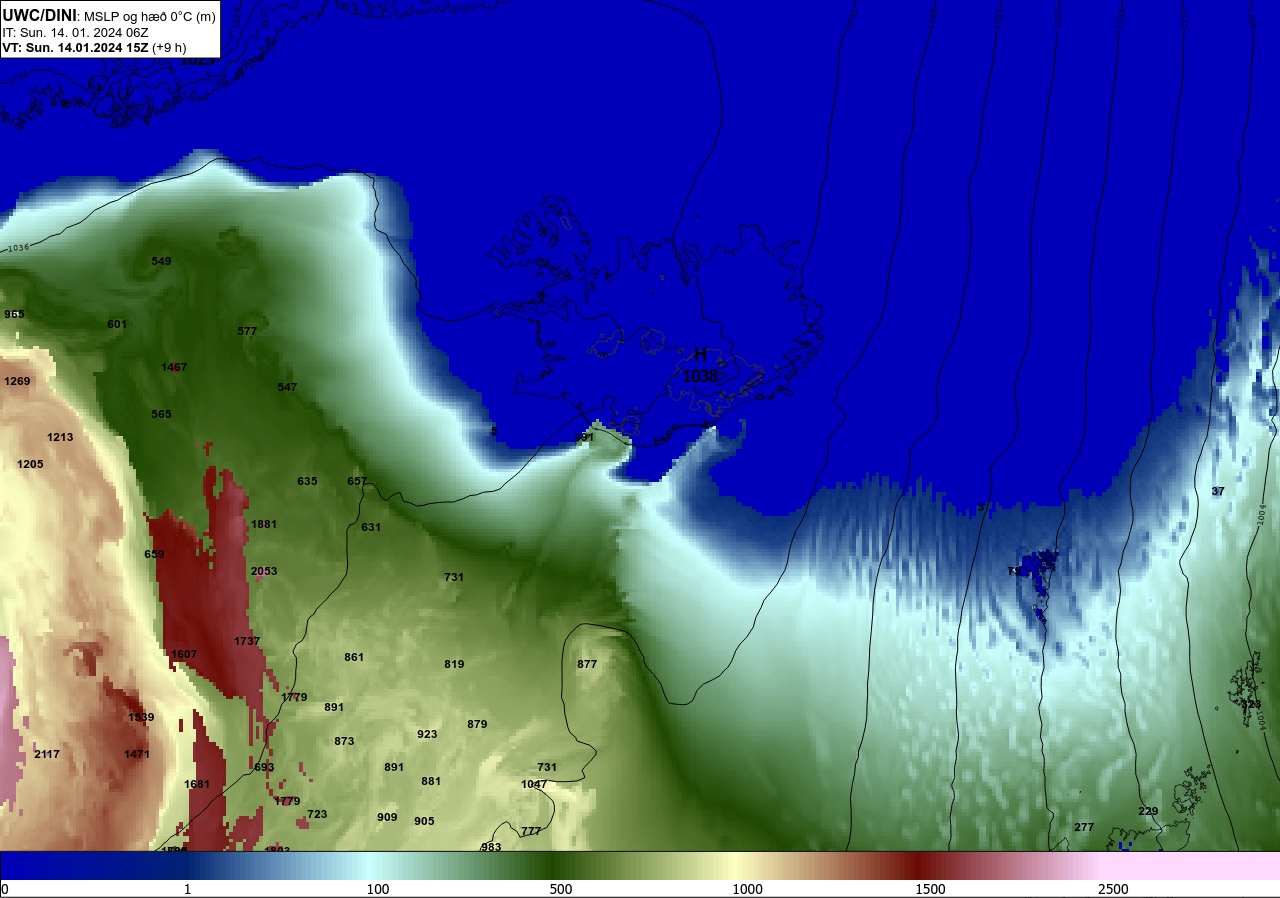Click the 879 height value
1280x898 pixels.
click(477, 724)
